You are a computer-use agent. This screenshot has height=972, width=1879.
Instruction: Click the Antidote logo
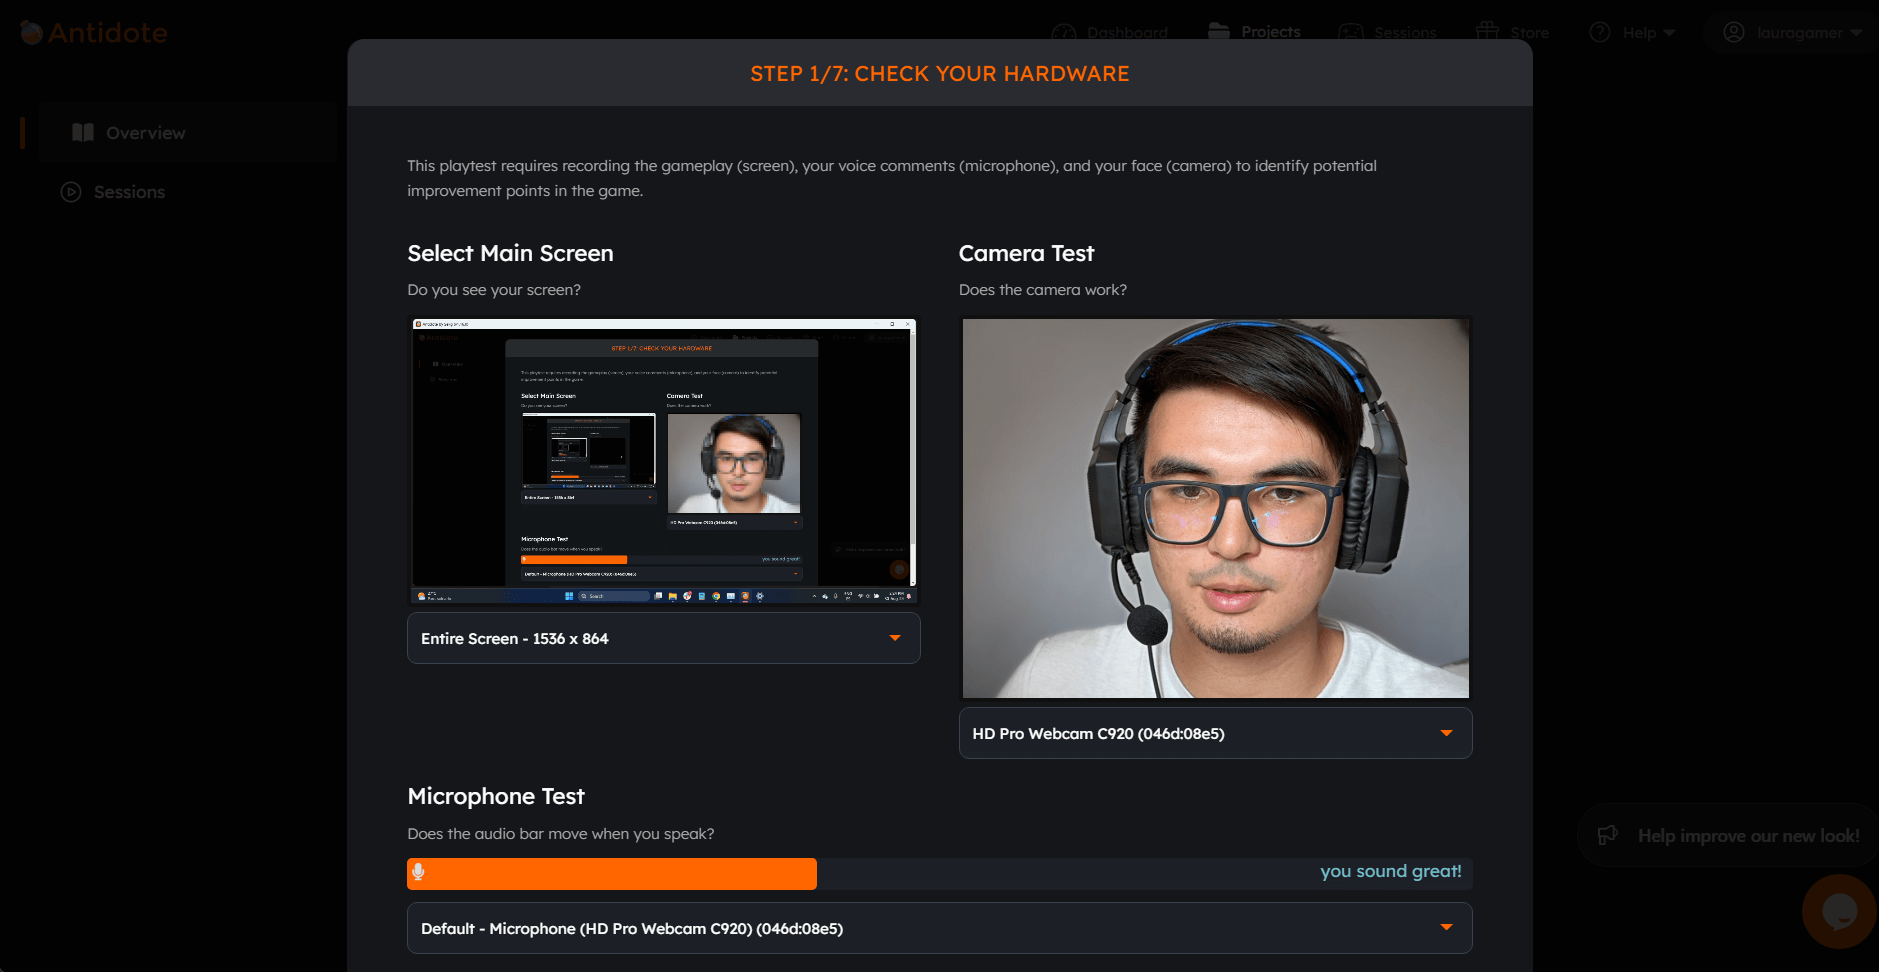pyautogui.click(x=92, y=31)
